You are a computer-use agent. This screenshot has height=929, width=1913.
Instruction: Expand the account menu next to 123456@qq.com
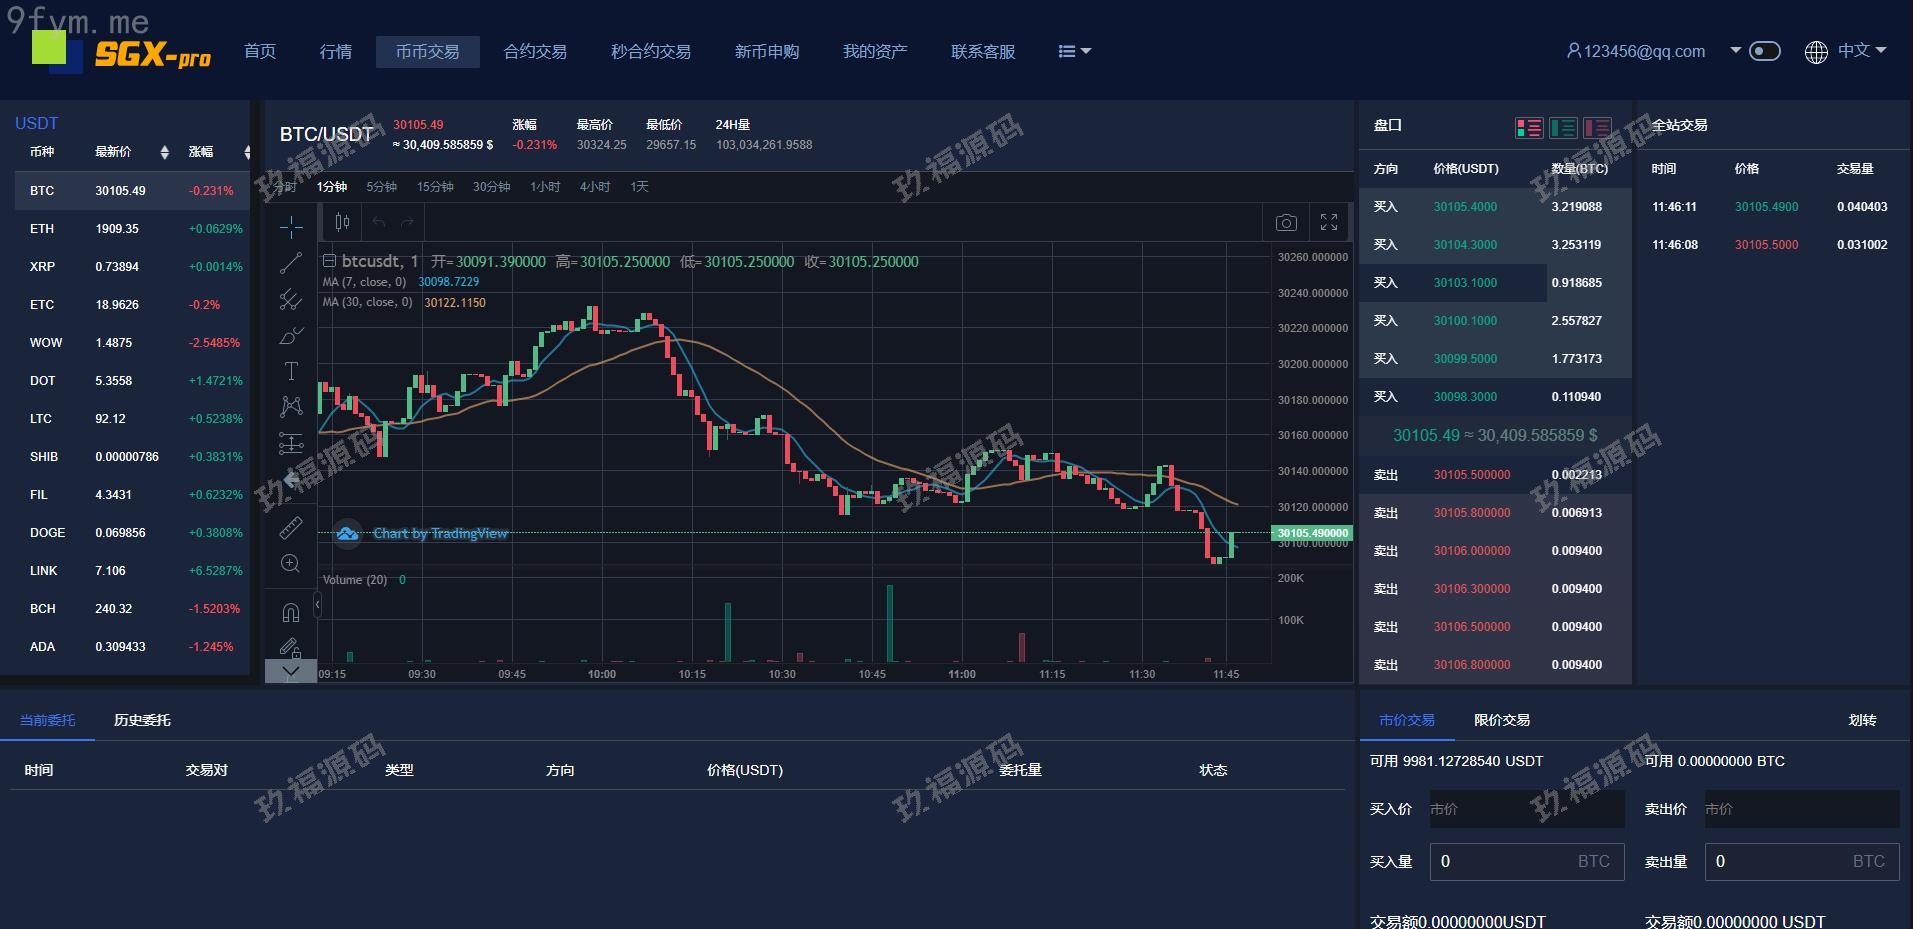[1735, 50]
